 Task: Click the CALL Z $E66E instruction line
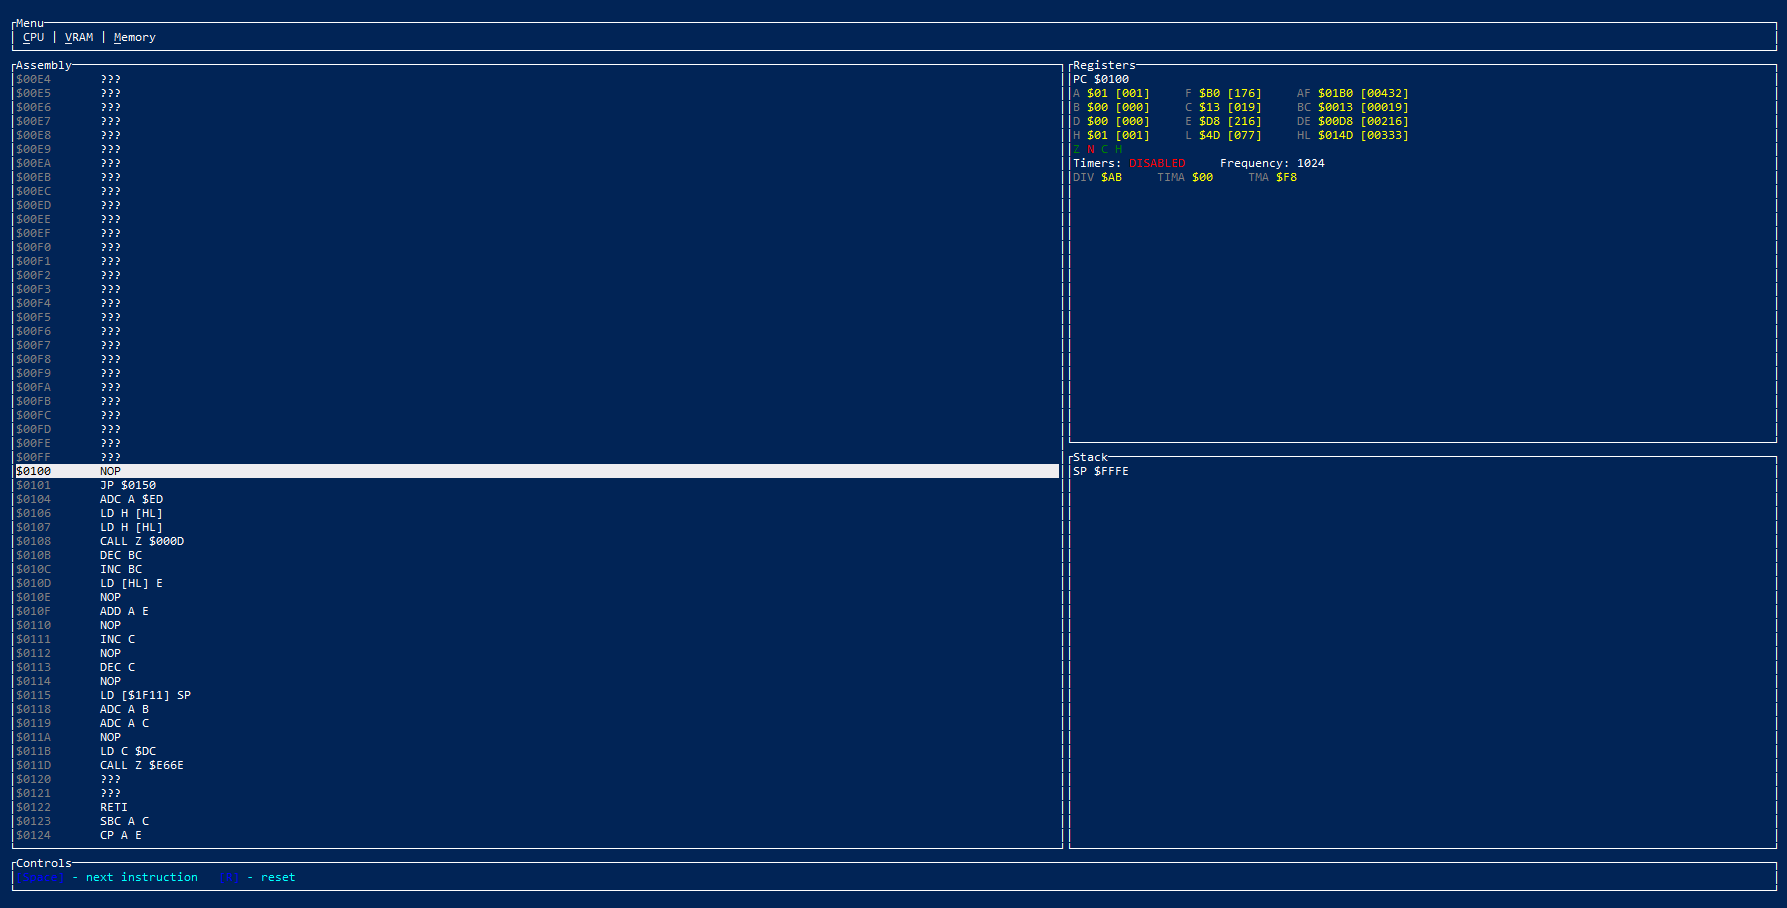point(141,765)
